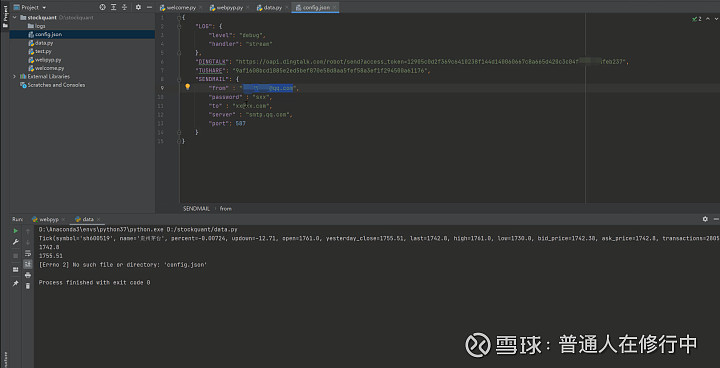
Task: Click the inspections checkmark widget
Action: (696, 19)
